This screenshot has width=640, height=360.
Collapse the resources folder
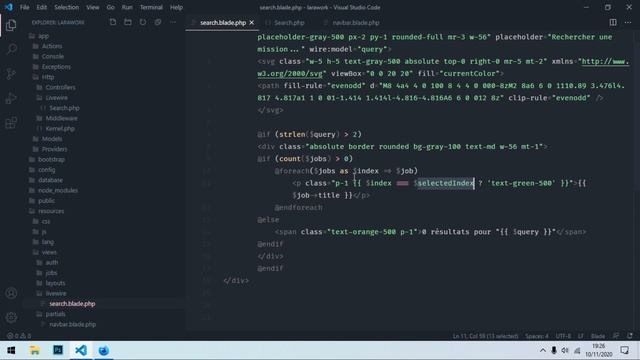click(x=51, y=211)
